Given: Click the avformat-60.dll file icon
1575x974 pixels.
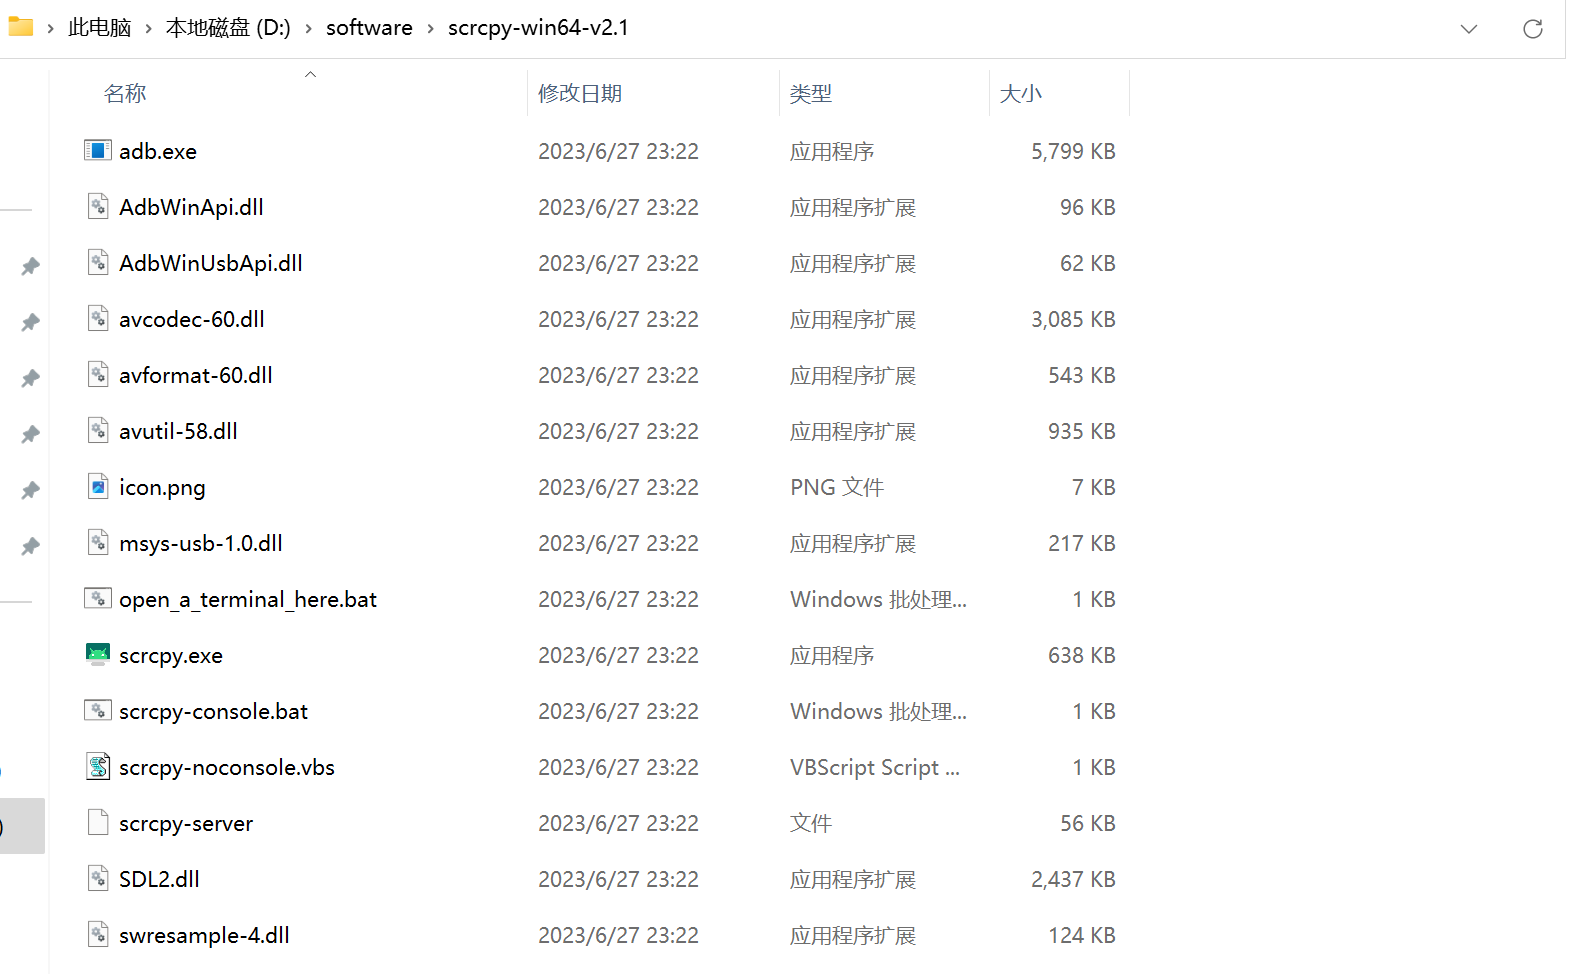Looking at the screenshot, I should 97,375.
